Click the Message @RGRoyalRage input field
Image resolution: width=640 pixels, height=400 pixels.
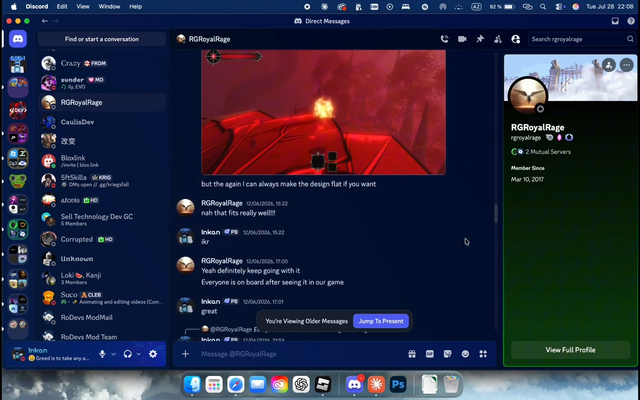pos(300,354)
